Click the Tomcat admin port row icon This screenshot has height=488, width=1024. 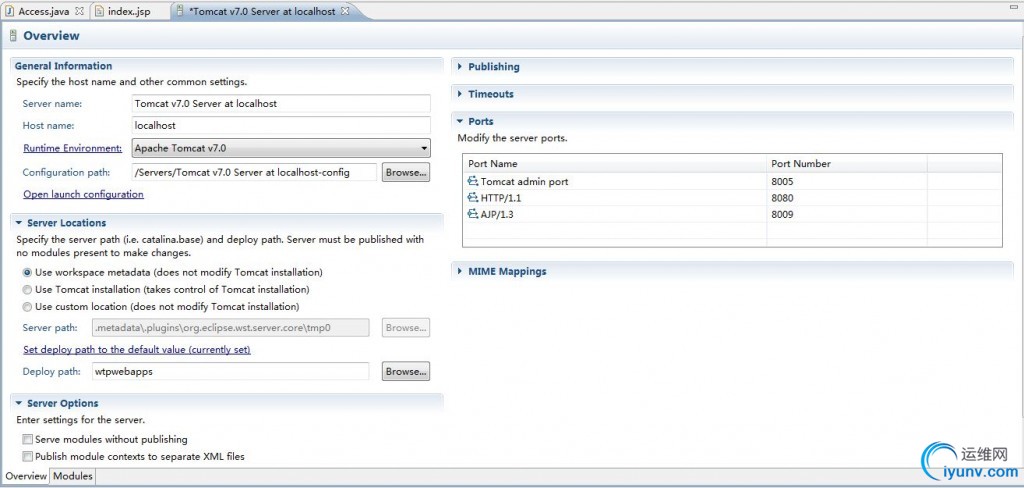tap(473, 182)
